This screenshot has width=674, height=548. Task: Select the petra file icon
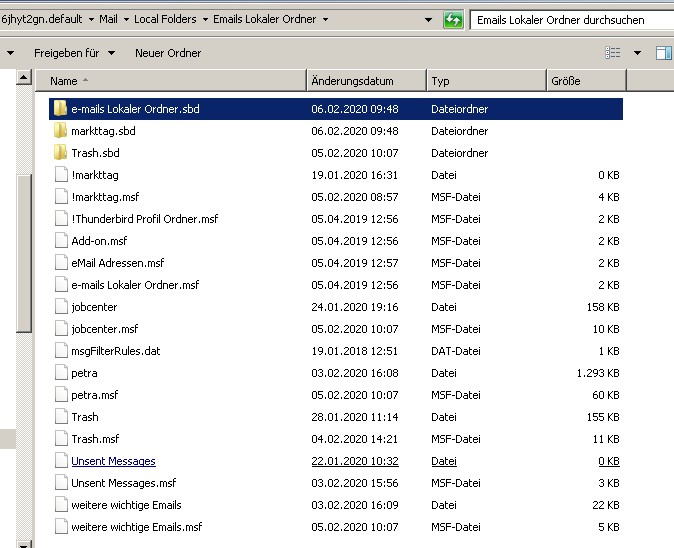tap(60, 373)
